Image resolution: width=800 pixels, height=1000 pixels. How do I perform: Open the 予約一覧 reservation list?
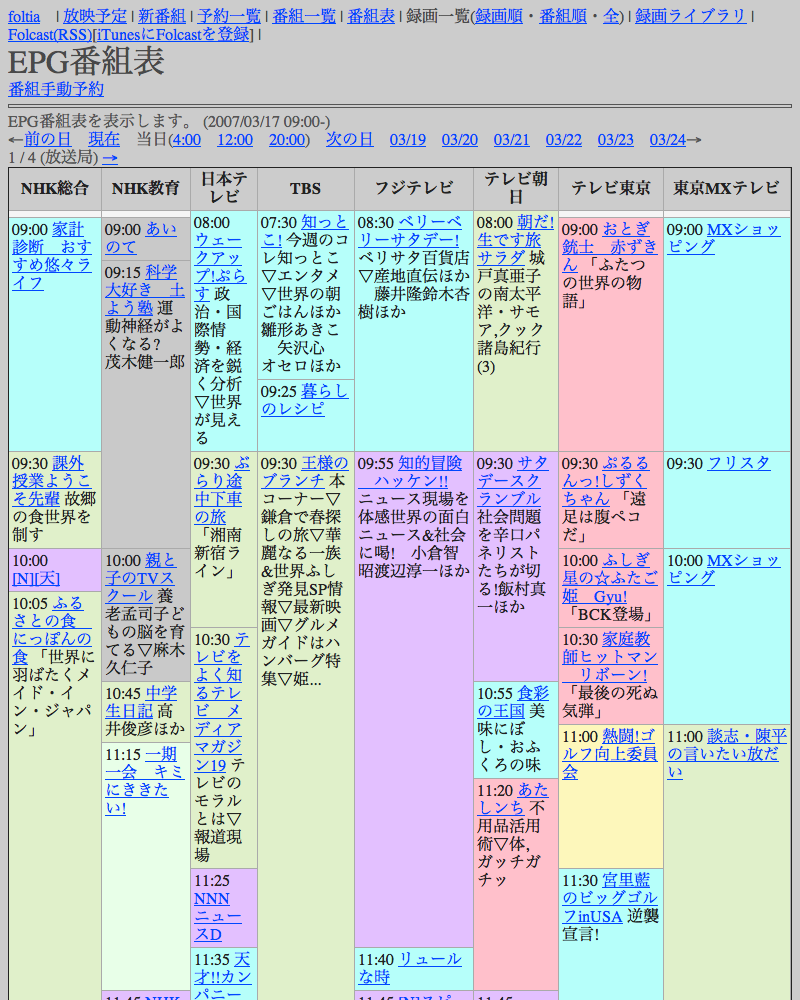tap(229, 16)
